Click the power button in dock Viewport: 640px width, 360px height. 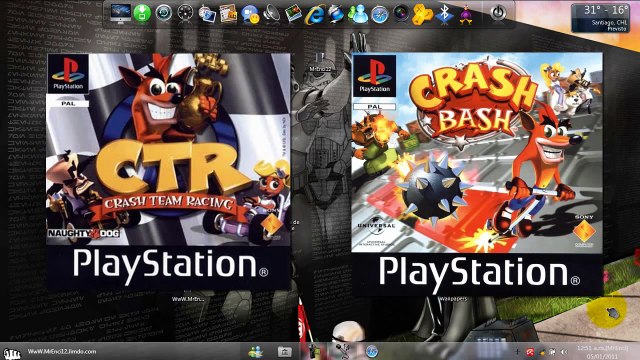(498, 13)
